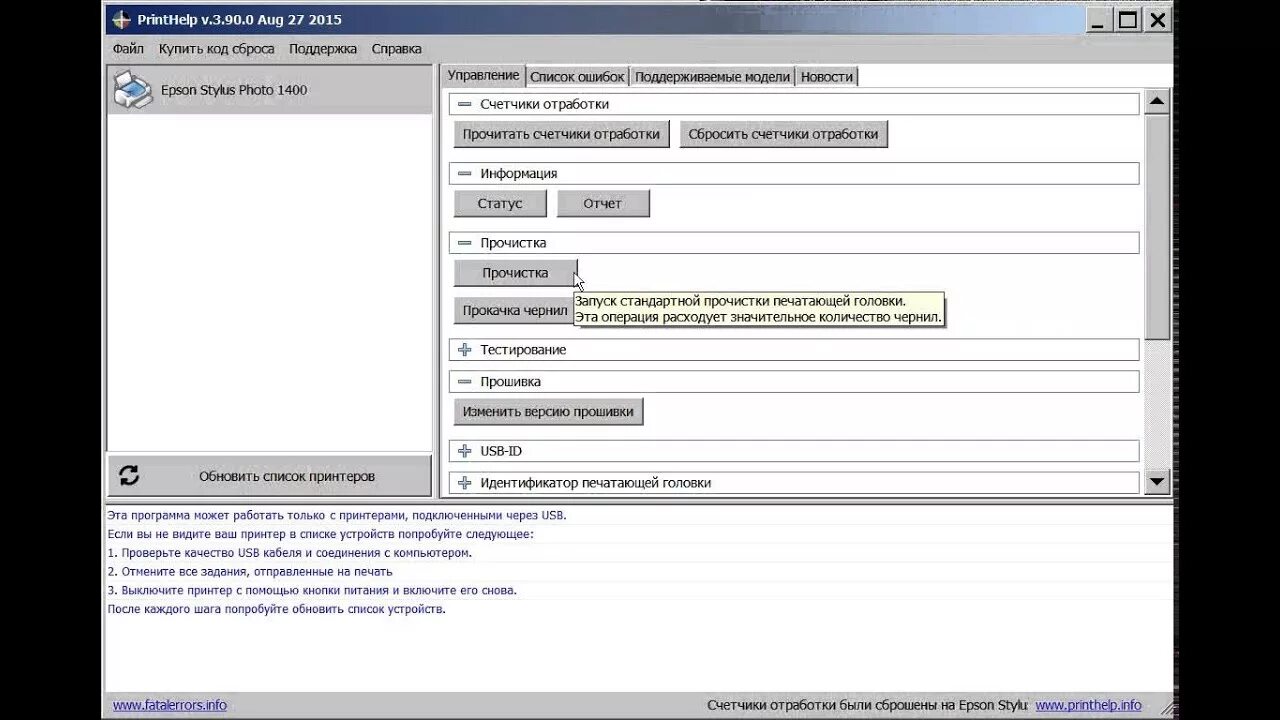Click the refresh arrows icon beside Обновить список принтеров

[129, 476]
